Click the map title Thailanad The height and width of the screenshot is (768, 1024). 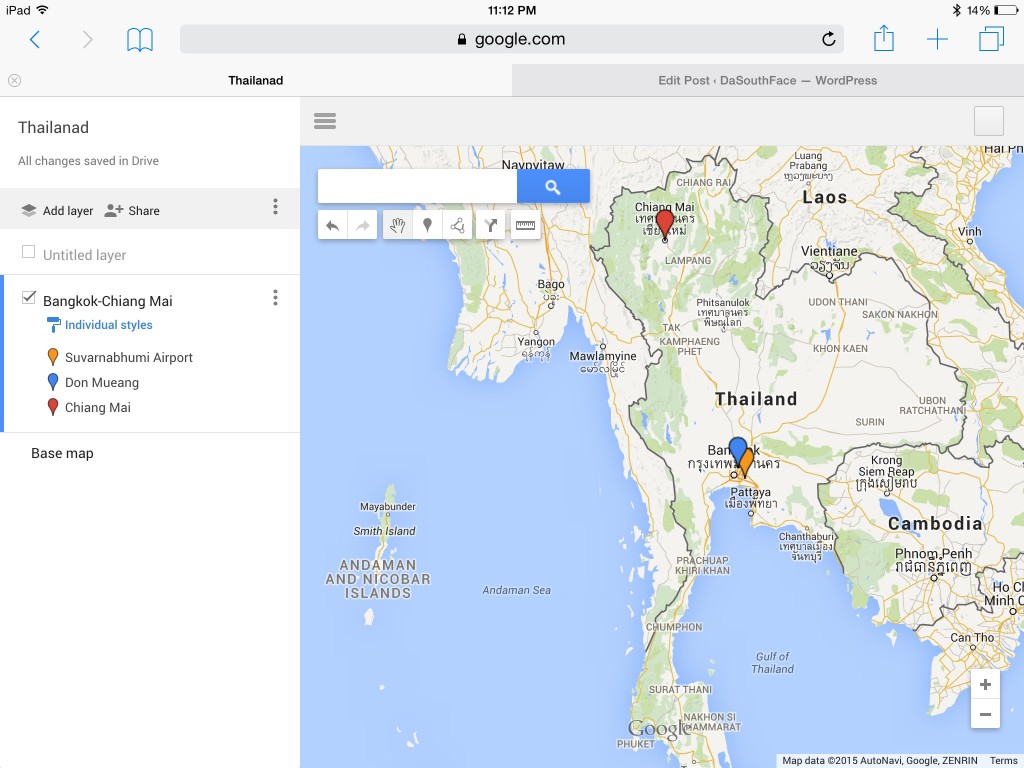[x=54, y=127]
